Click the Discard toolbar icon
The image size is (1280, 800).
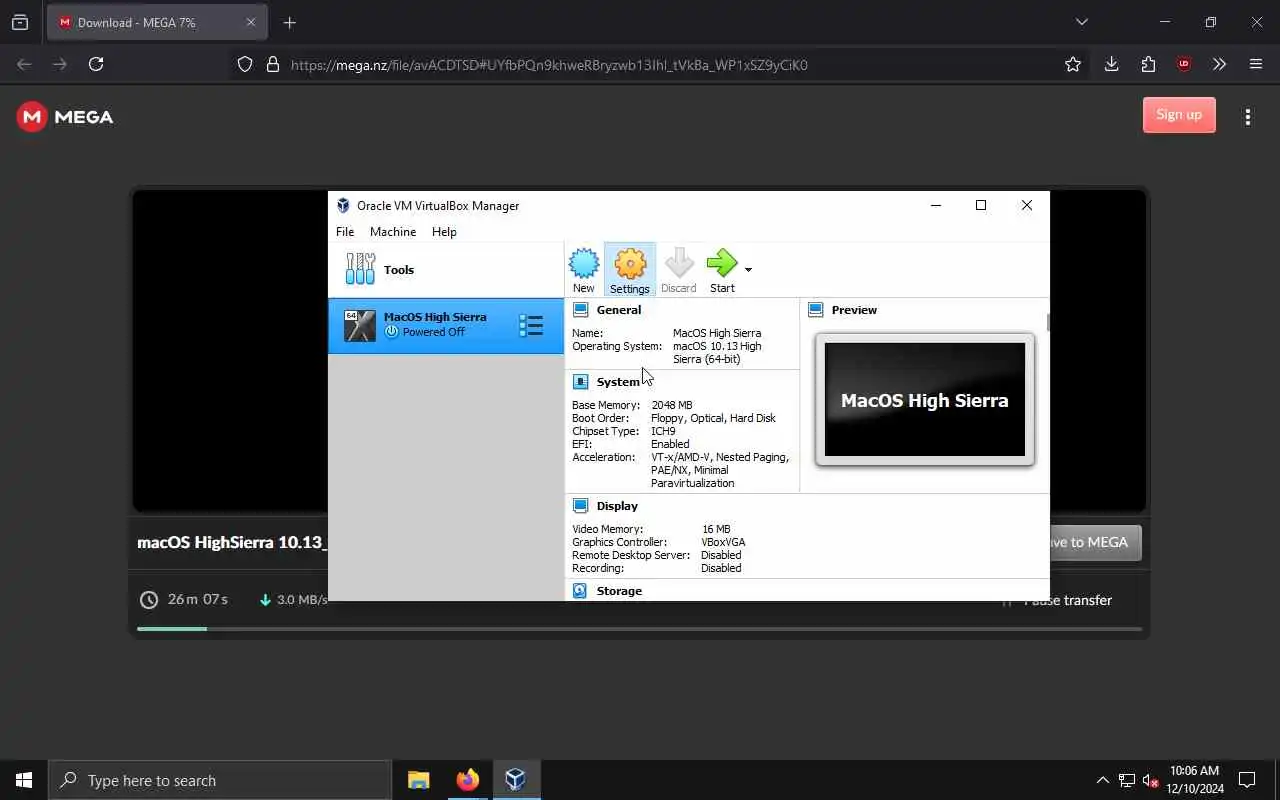coord(678,270)
